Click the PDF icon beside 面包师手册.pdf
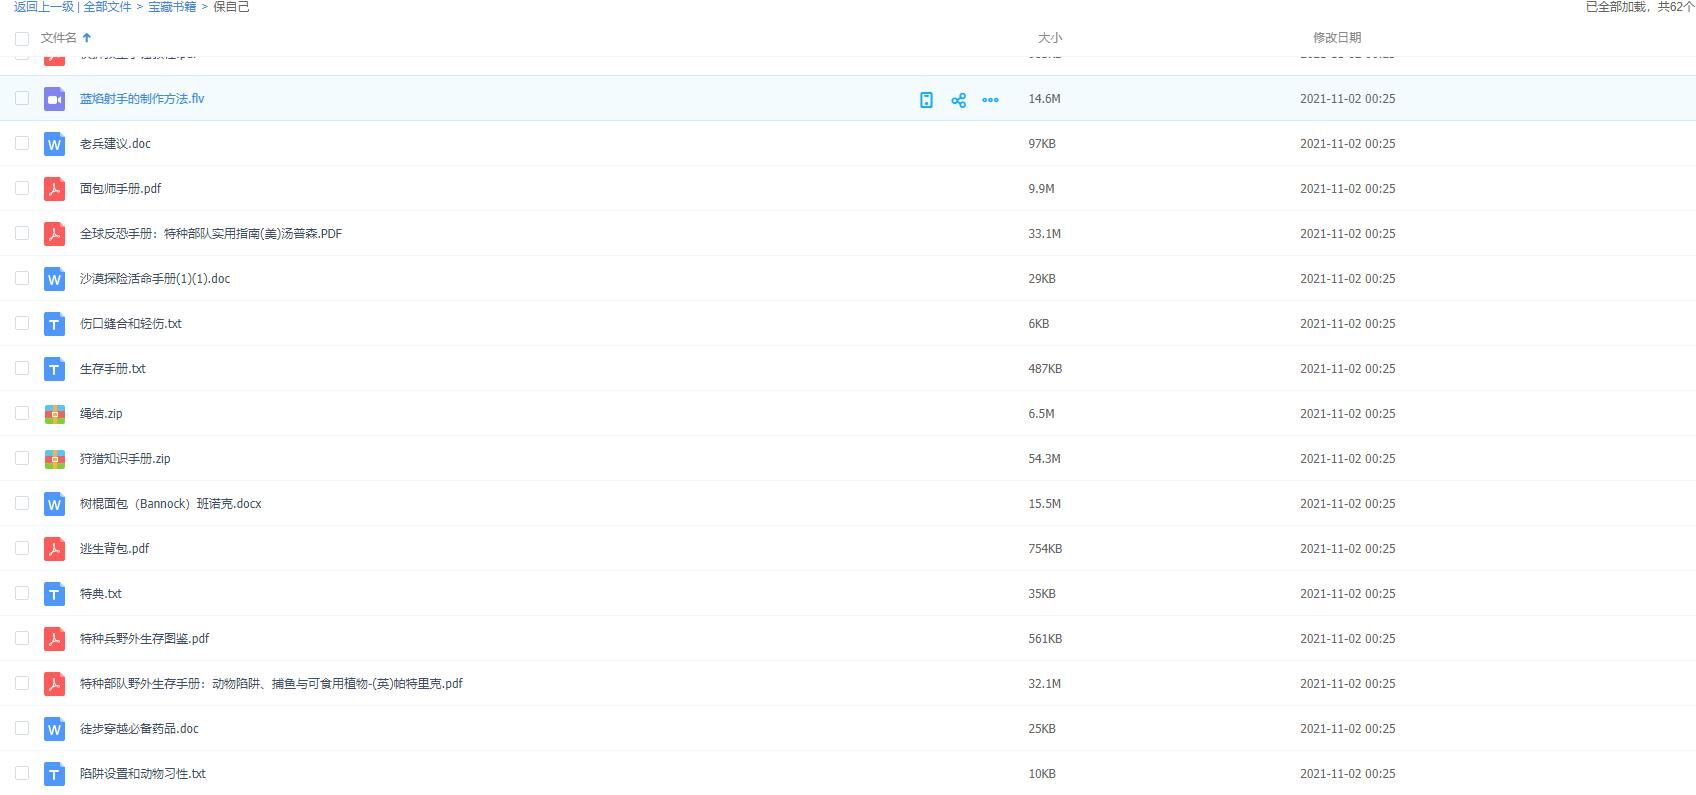This screenshot has height=795, width=1696. 55,189
